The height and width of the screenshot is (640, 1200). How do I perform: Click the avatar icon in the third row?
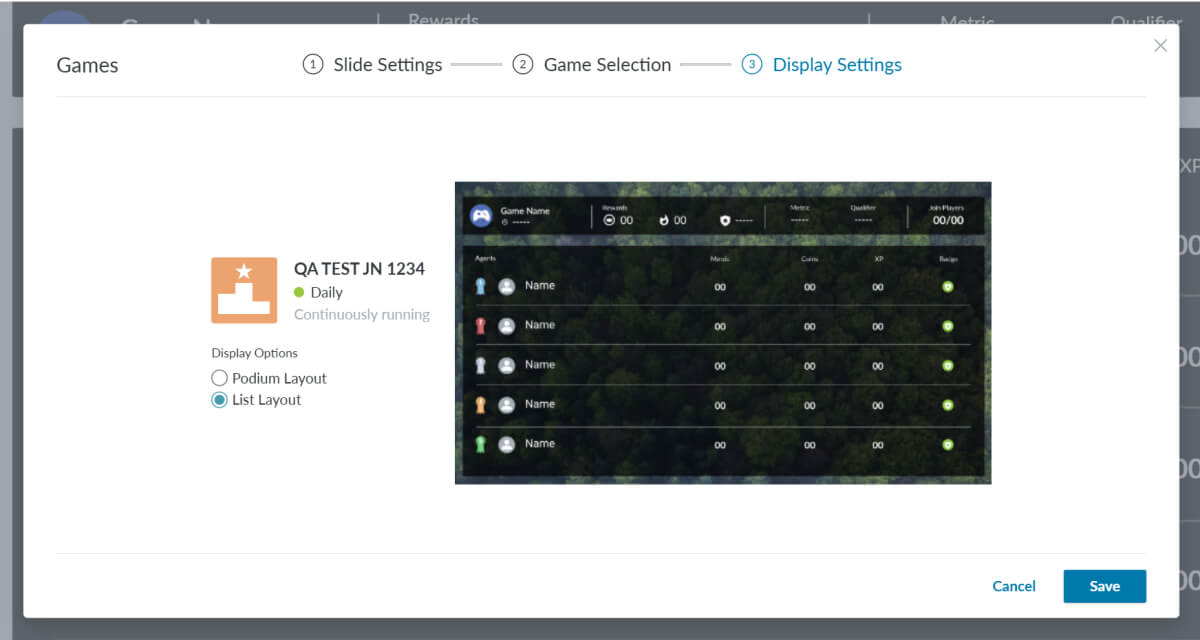point(507,365)
